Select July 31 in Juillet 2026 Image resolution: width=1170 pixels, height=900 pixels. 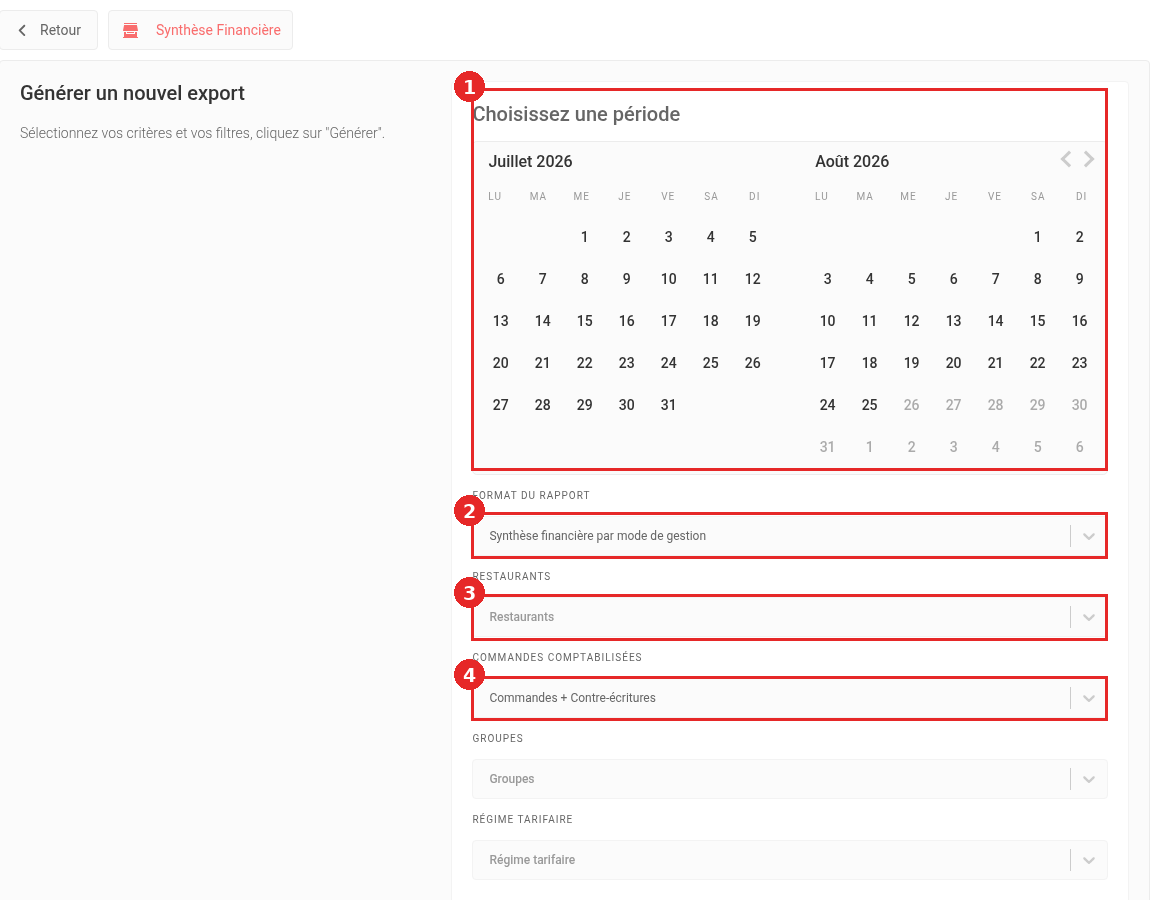pos(669,404)
